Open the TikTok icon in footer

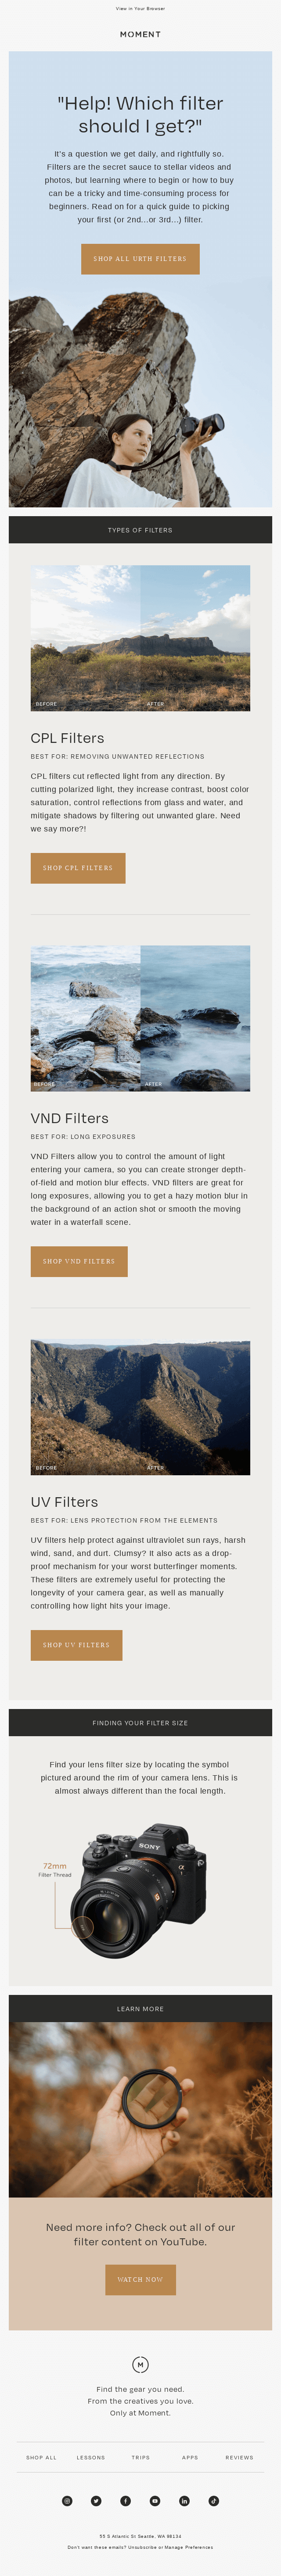(x=213, y=2500)
